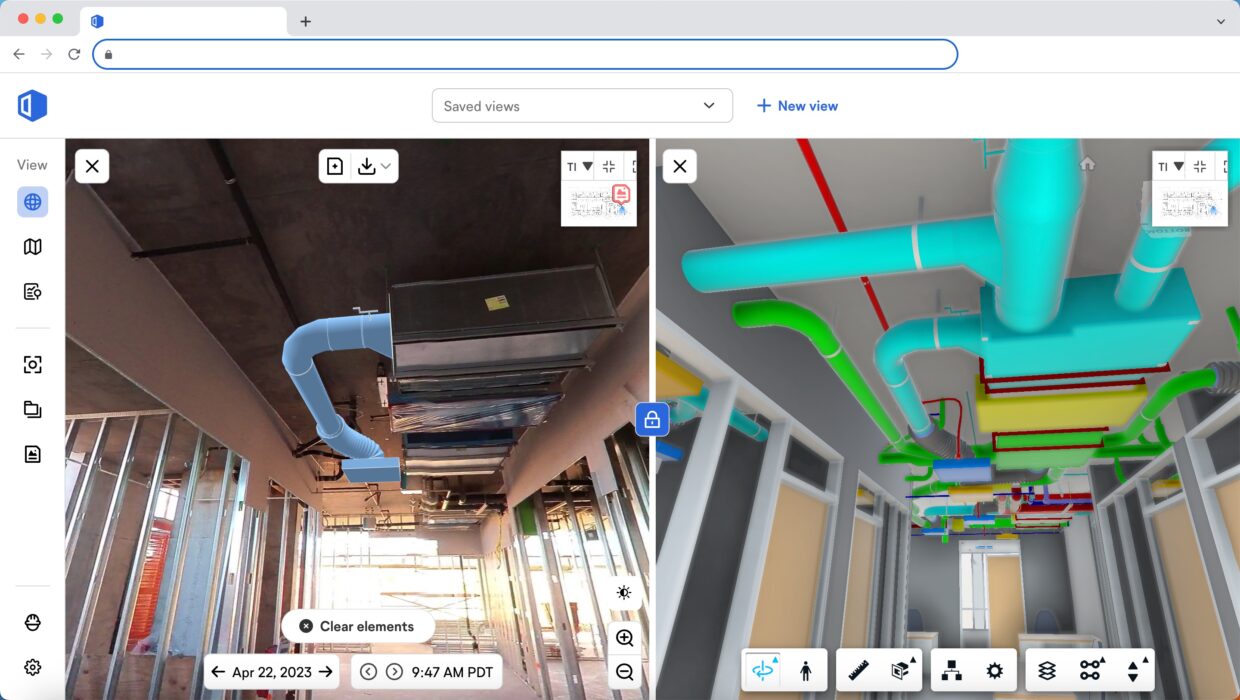Click the layers icon in the BIM toolbar
Image resolution: width=1240 pixels, height=700 pixels.
(1048, 668)
